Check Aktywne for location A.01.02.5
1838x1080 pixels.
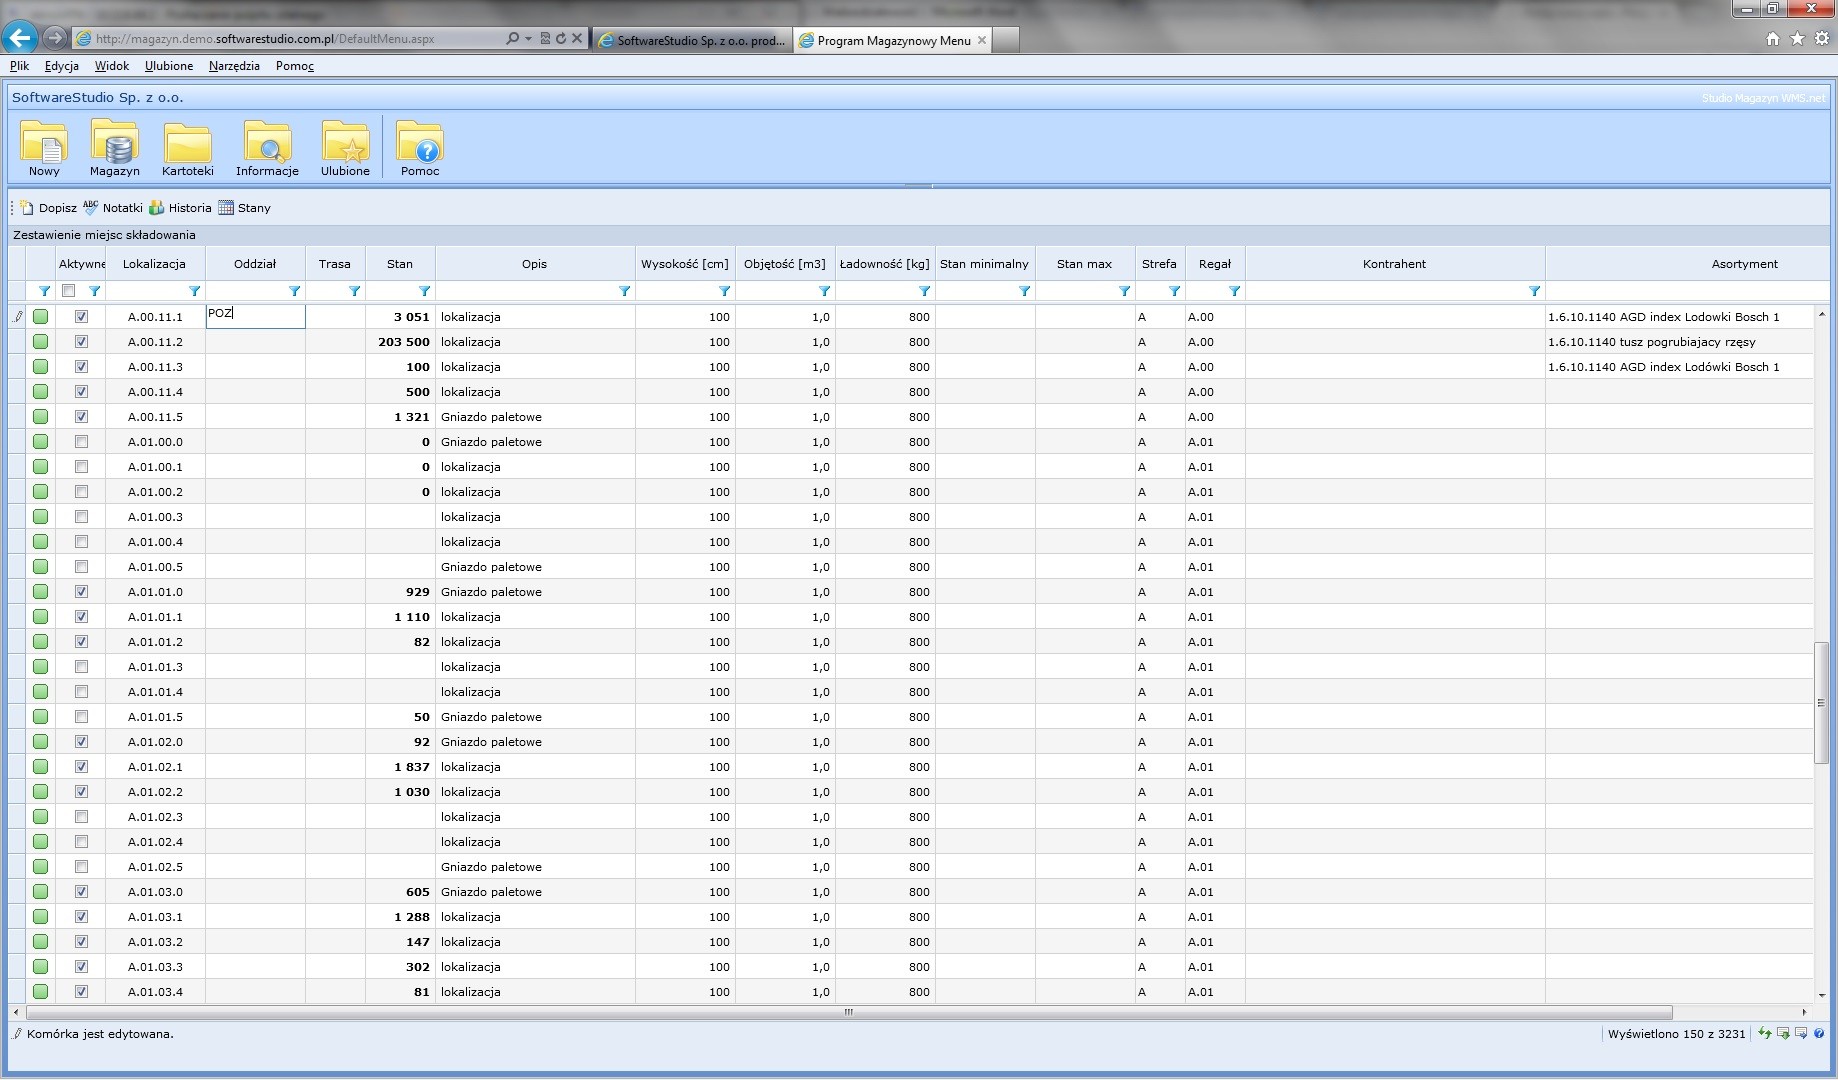pos(82,867)
